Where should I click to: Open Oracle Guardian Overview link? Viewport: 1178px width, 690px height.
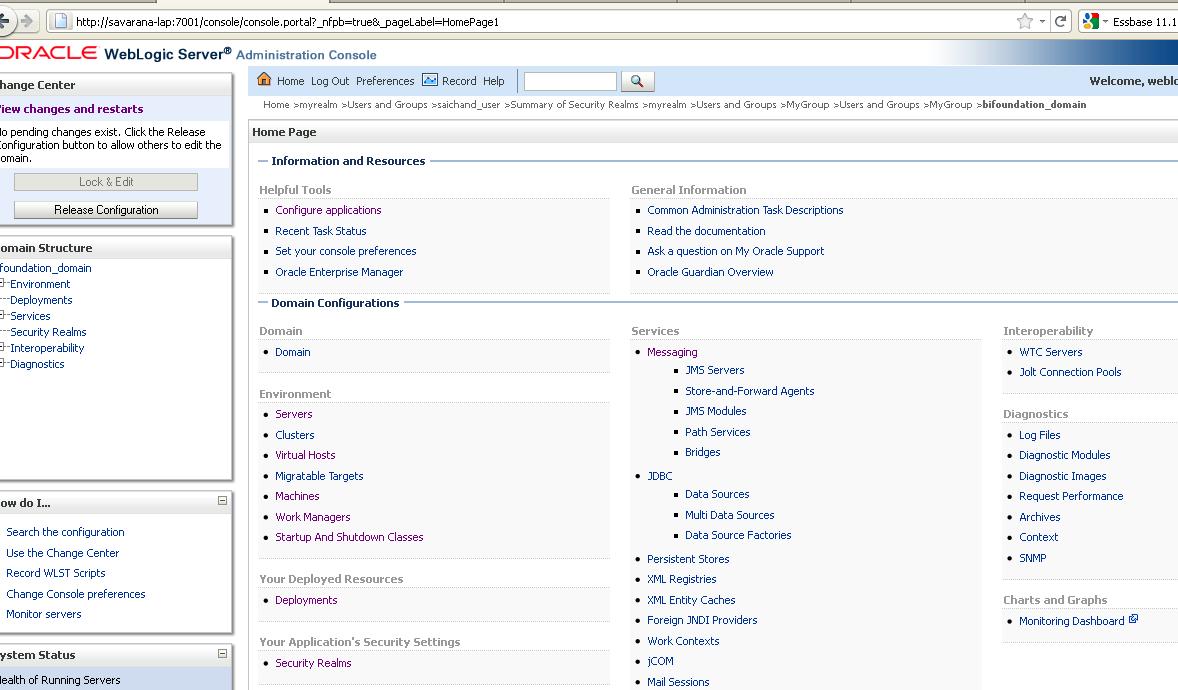(x=710, y=272)
